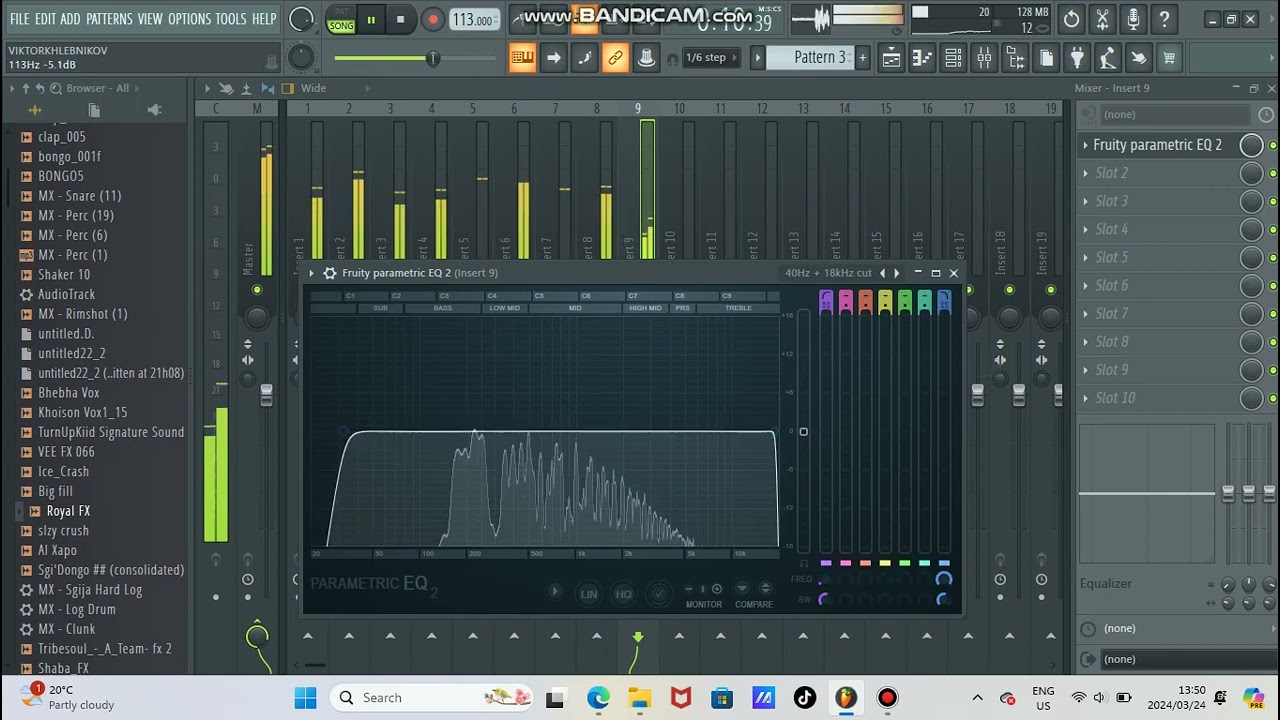Click the COMPARE up-down swap button
The height and width of the screenshot is (720, 1280).
[766, 589]
